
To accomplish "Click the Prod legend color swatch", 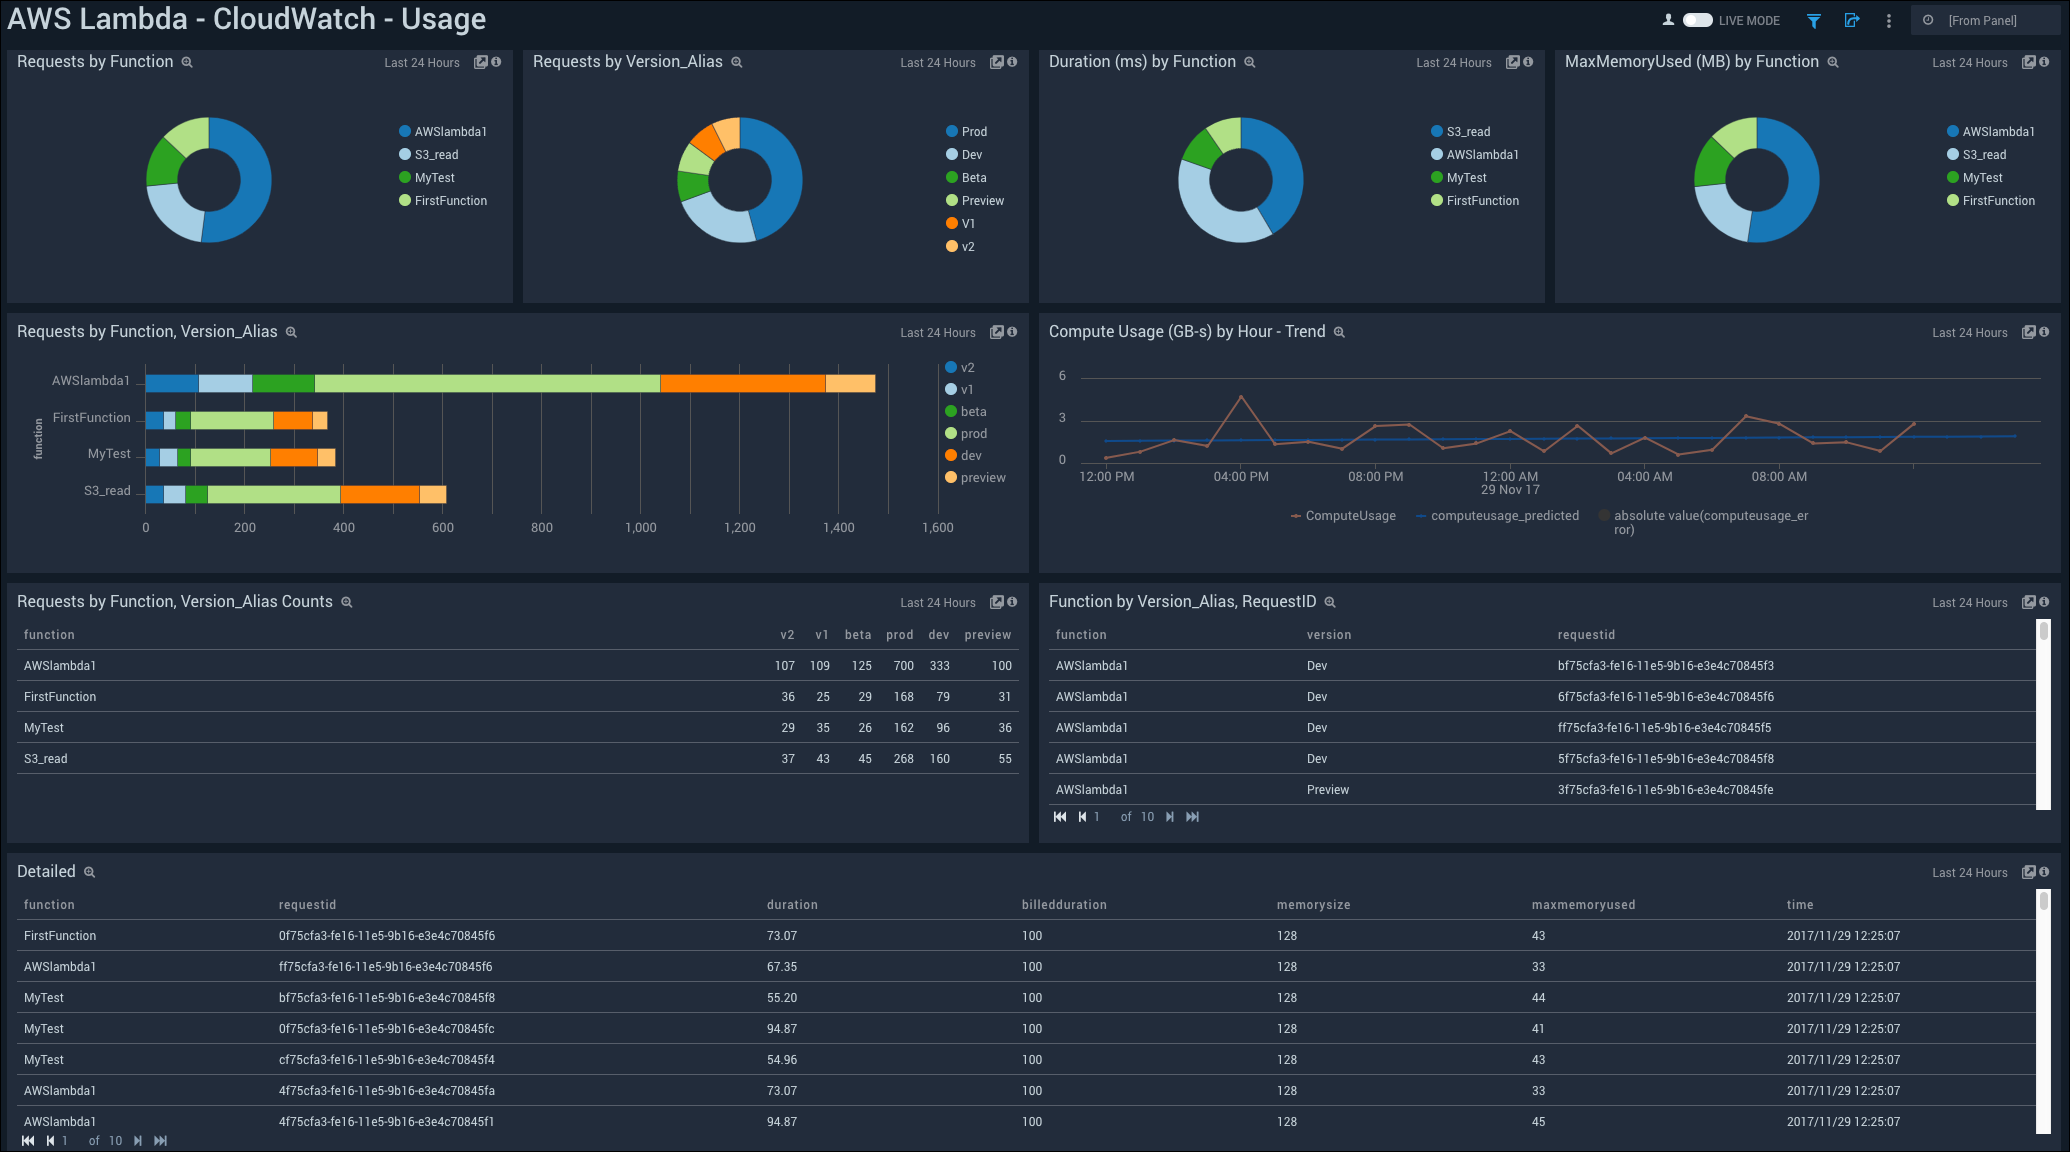I will (952, 132).
